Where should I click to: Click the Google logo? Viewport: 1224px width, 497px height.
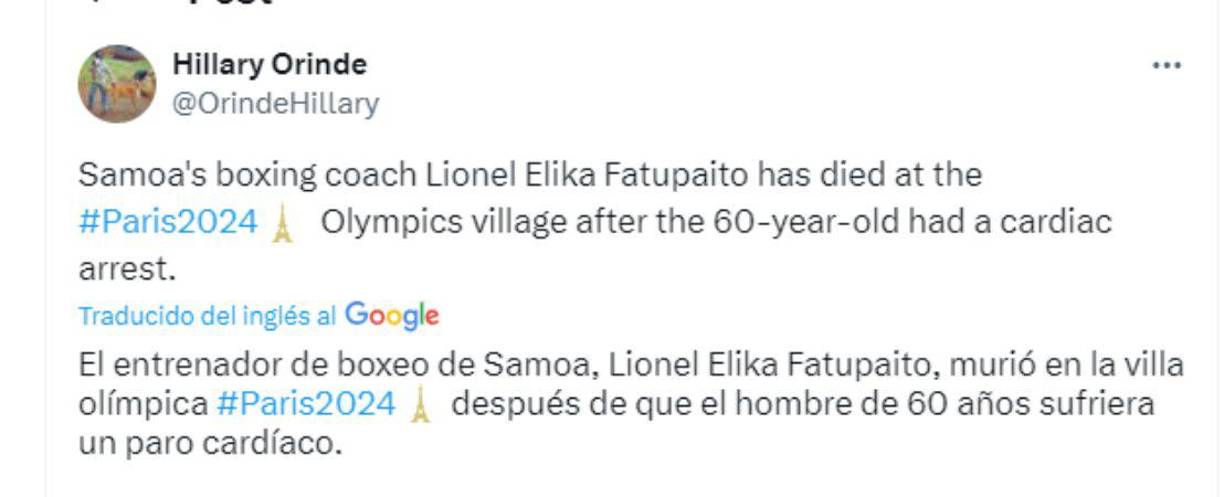coord(392,316)
